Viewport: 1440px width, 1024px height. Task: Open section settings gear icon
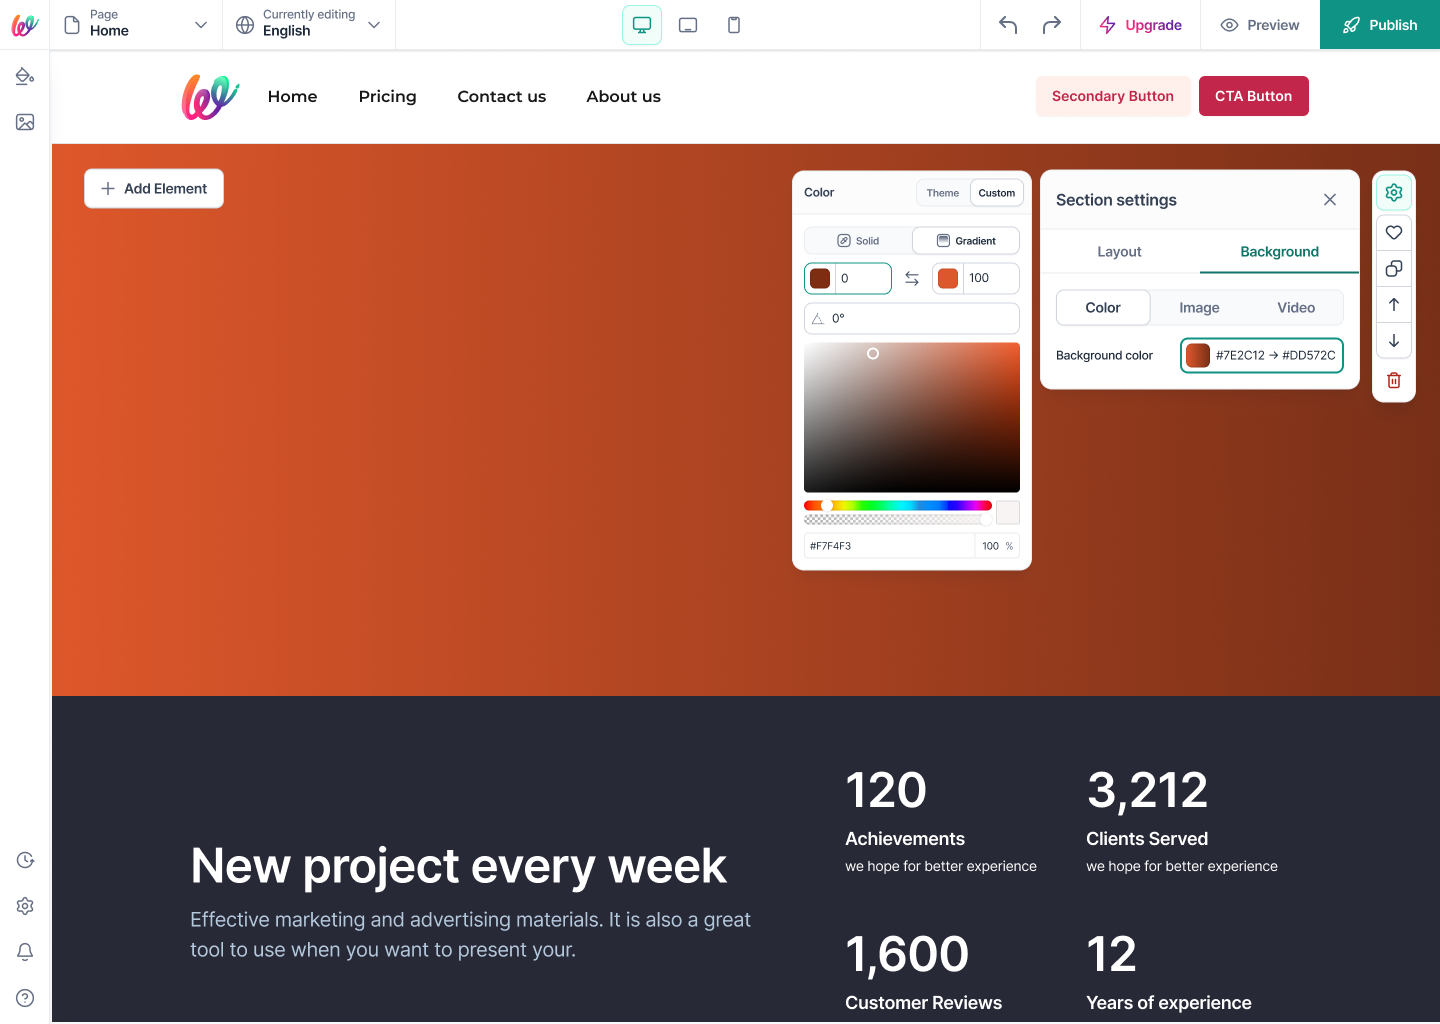tap(1394, 192)
